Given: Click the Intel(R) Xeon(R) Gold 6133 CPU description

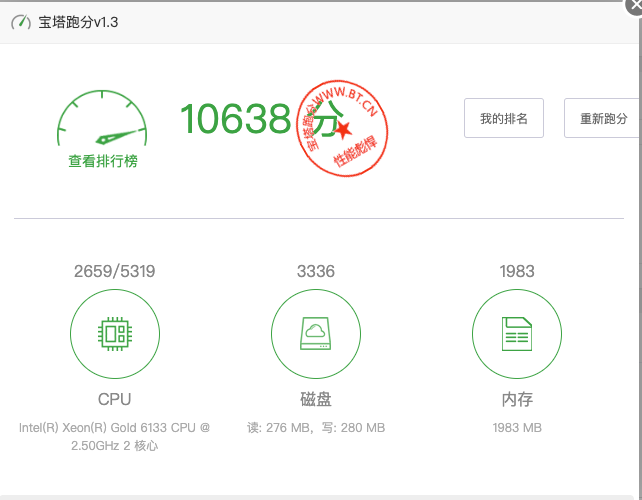Looking at the screenshot, I should click(115, 437).
